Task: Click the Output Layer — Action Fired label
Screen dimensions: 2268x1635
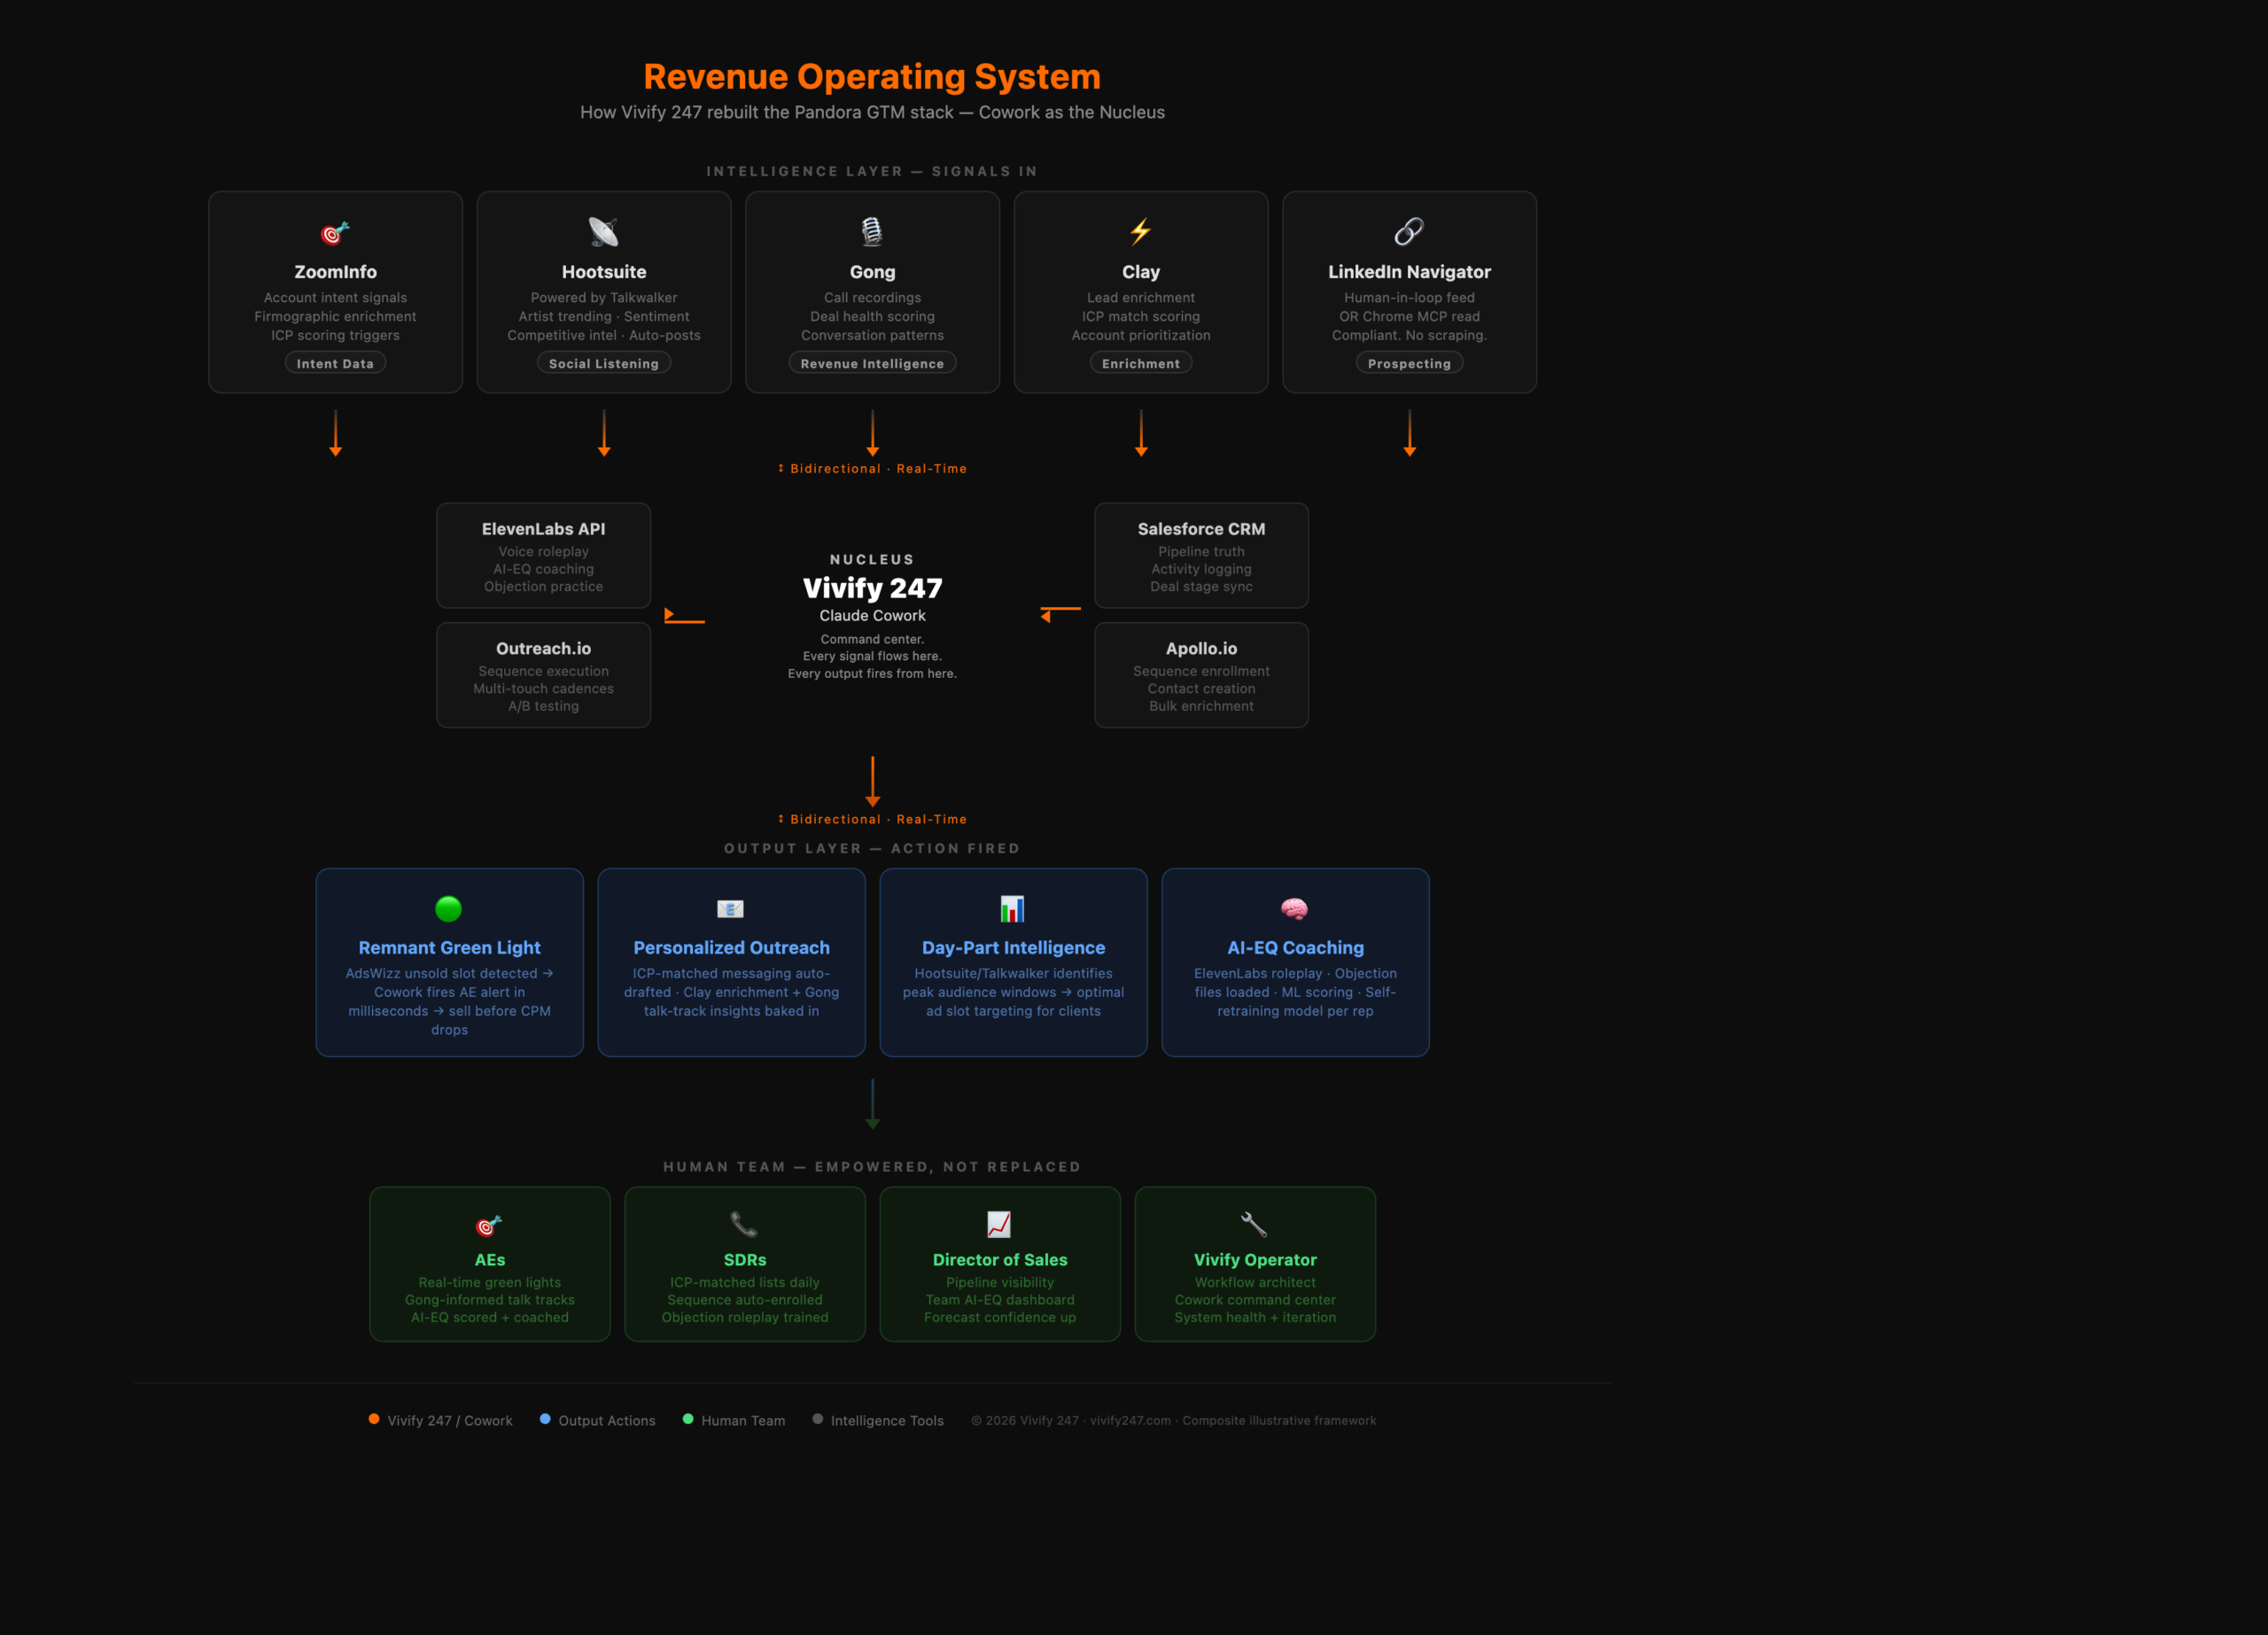Action: pyautogui.click(x=872, y=848)
